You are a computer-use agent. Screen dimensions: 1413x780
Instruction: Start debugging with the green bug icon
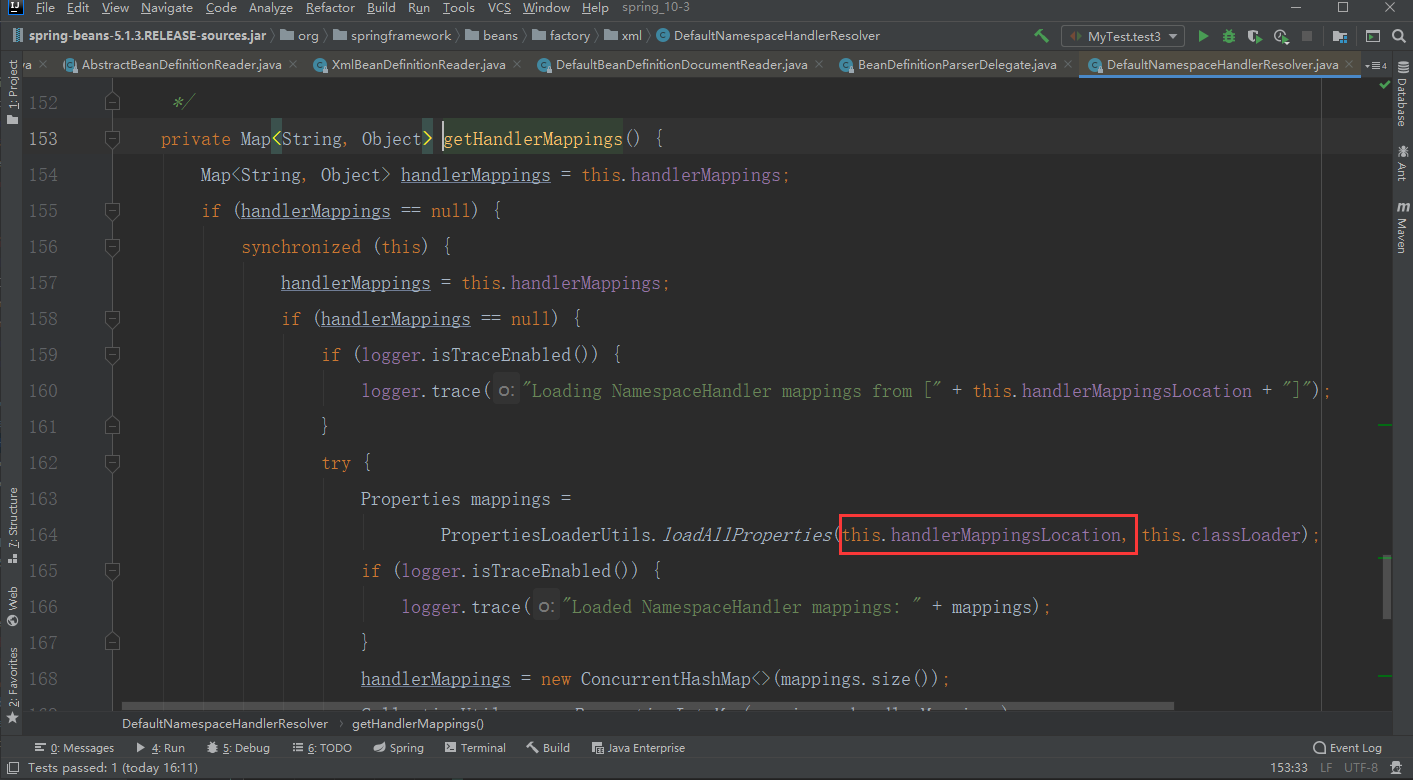tap(1229, 36)
